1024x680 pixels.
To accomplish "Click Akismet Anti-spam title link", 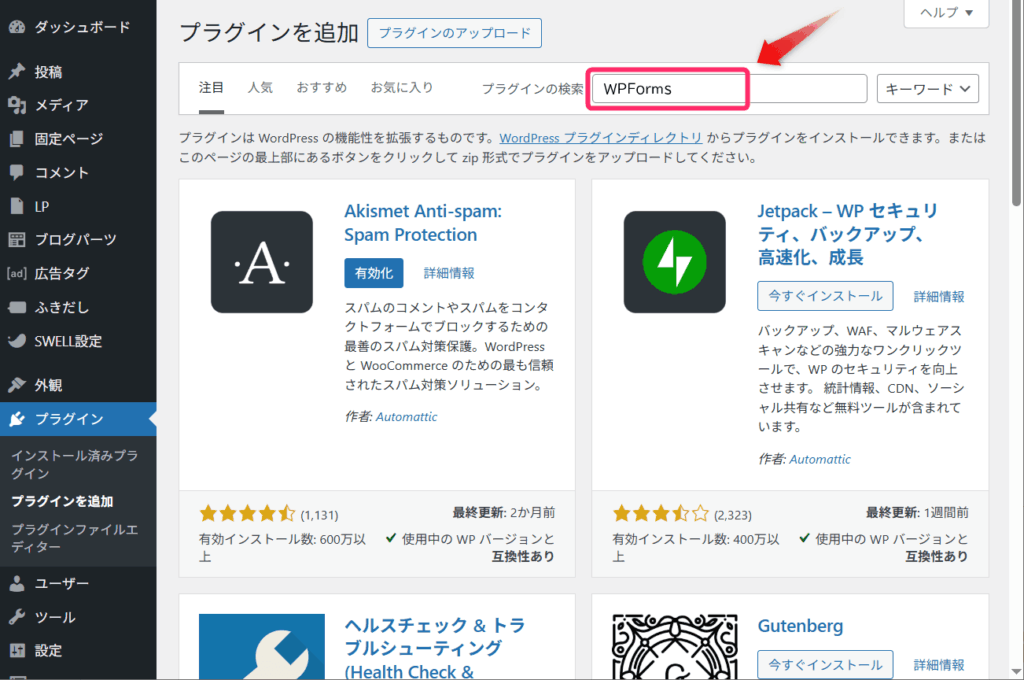I will pyautogui.click(x=423, y=223).
